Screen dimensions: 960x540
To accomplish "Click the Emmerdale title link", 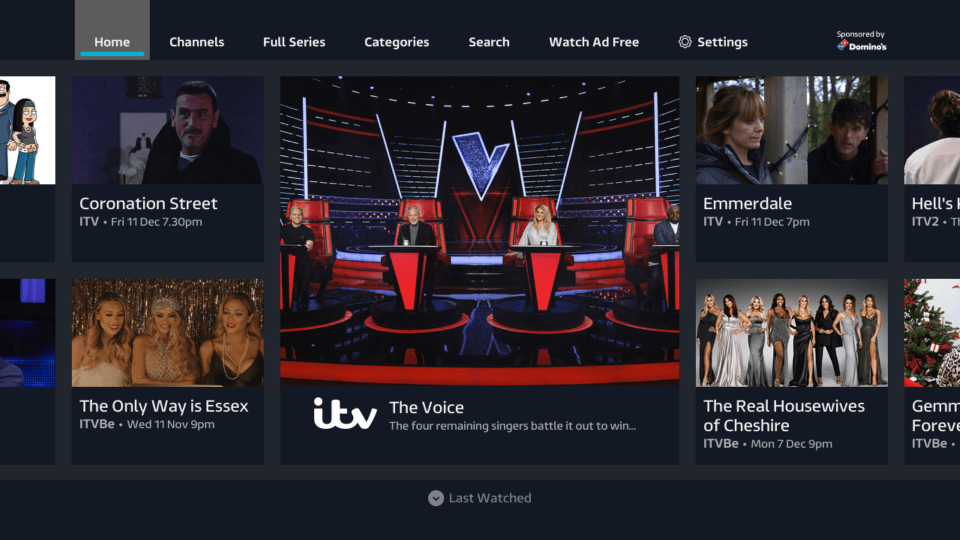I will pyautogui.click(x=747, y=203).
